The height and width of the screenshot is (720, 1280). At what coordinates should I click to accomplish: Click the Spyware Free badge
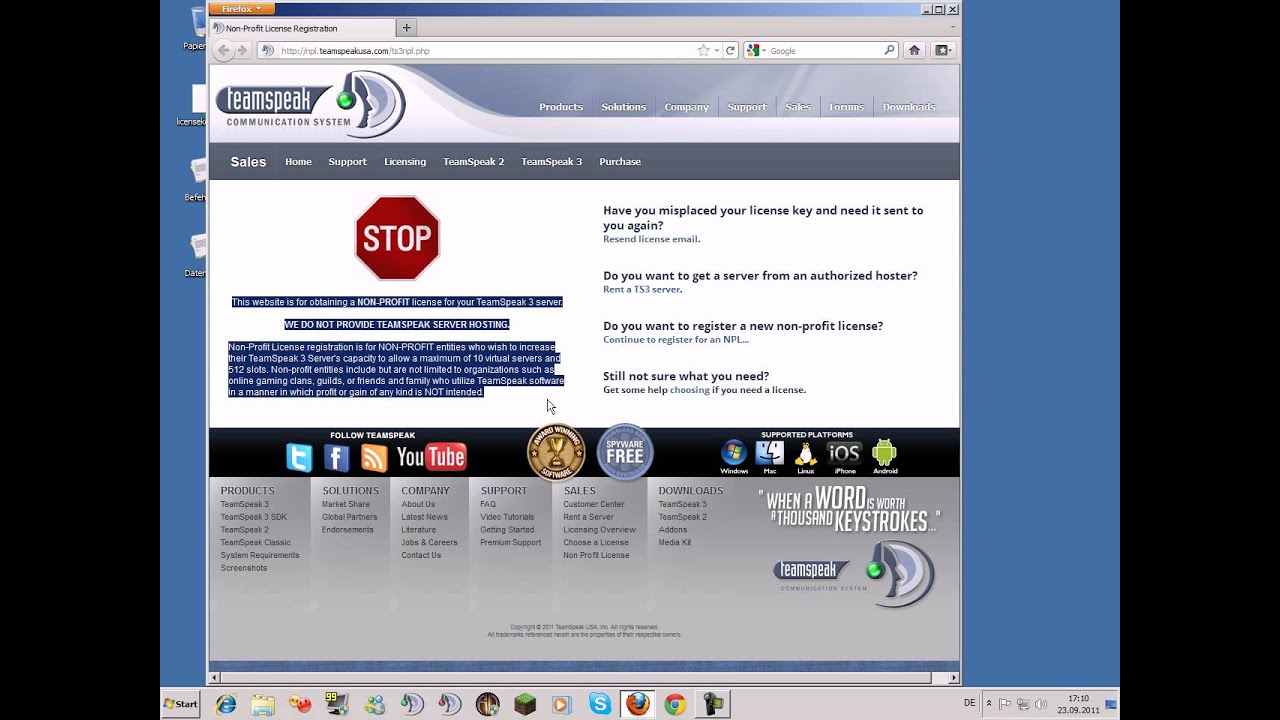tap(625, 452)
